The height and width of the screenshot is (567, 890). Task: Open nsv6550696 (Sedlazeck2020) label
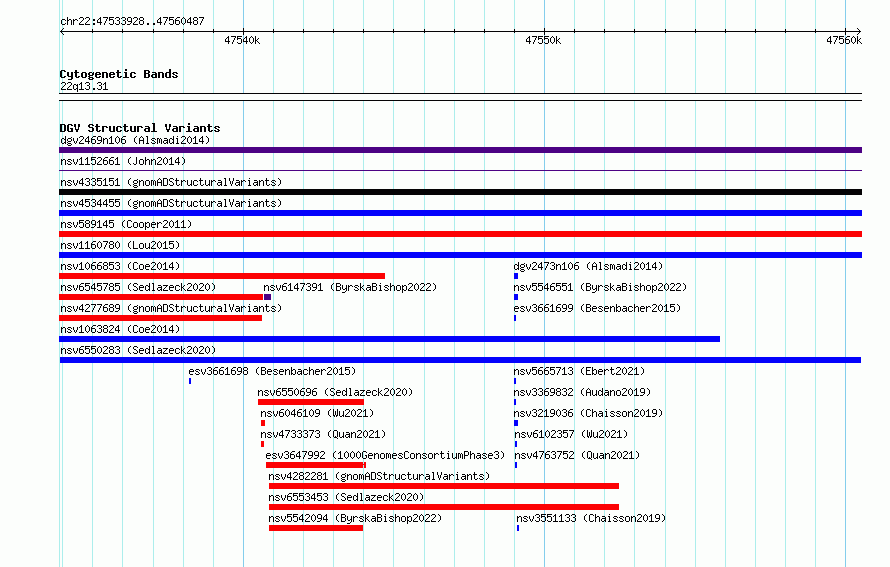click(x=335, y=392)
